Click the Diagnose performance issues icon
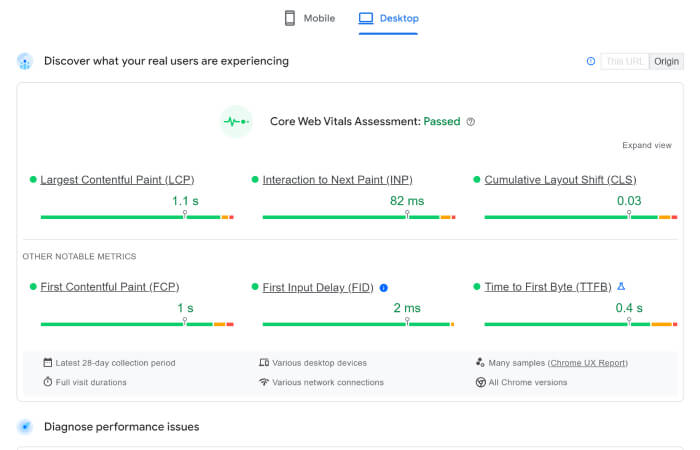 25,427
